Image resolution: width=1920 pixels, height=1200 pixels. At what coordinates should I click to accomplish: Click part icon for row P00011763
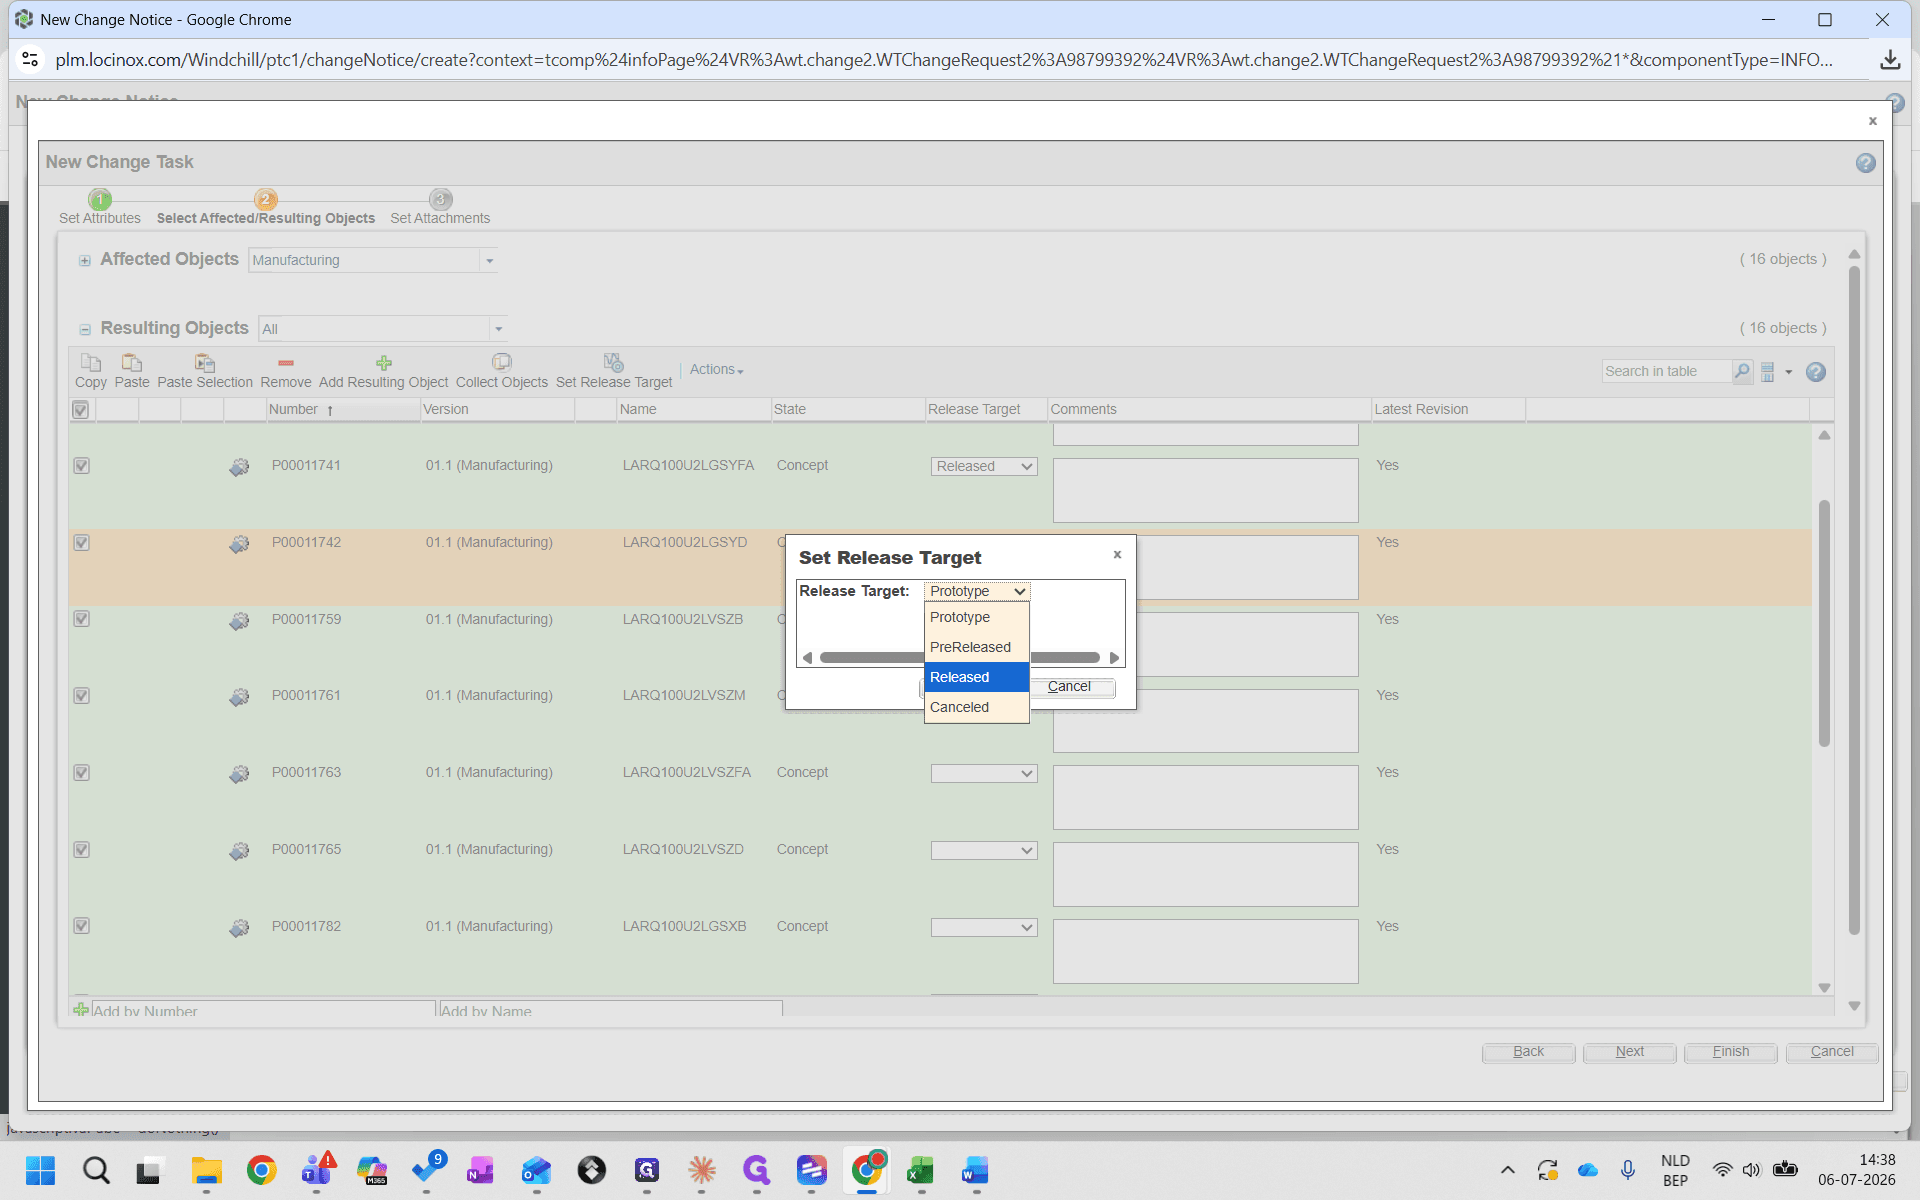pyautogui.click(x=239, y=774)
